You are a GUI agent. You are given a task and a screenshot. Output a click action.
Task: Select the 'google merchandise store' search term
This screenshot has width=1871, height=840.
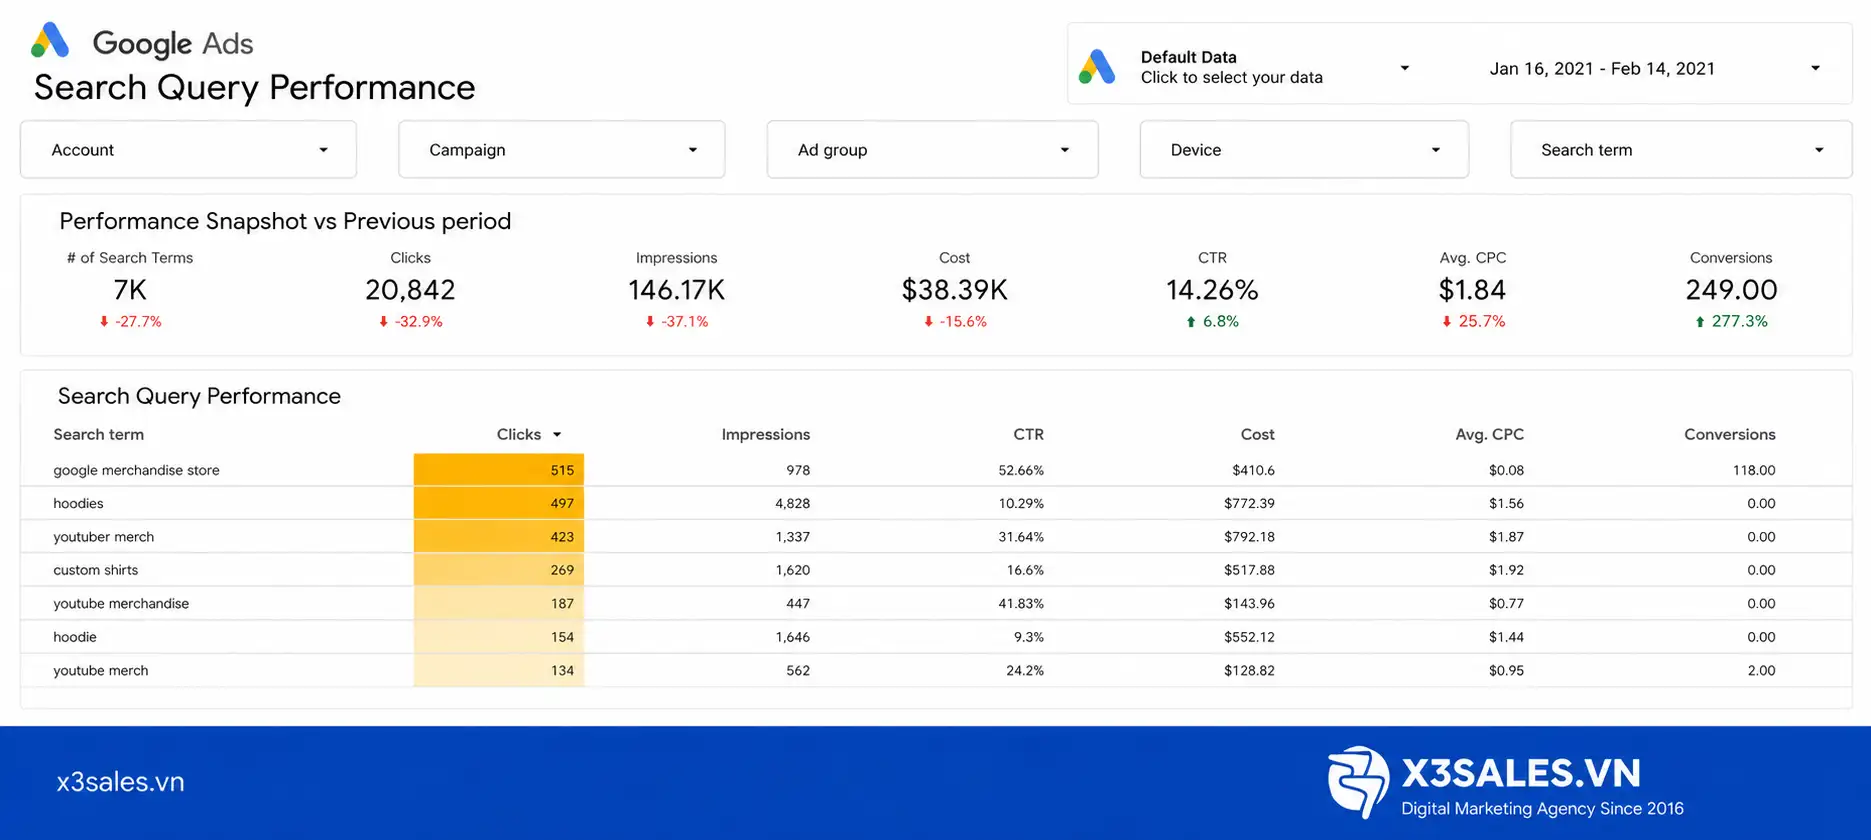(x=136, y=470)
